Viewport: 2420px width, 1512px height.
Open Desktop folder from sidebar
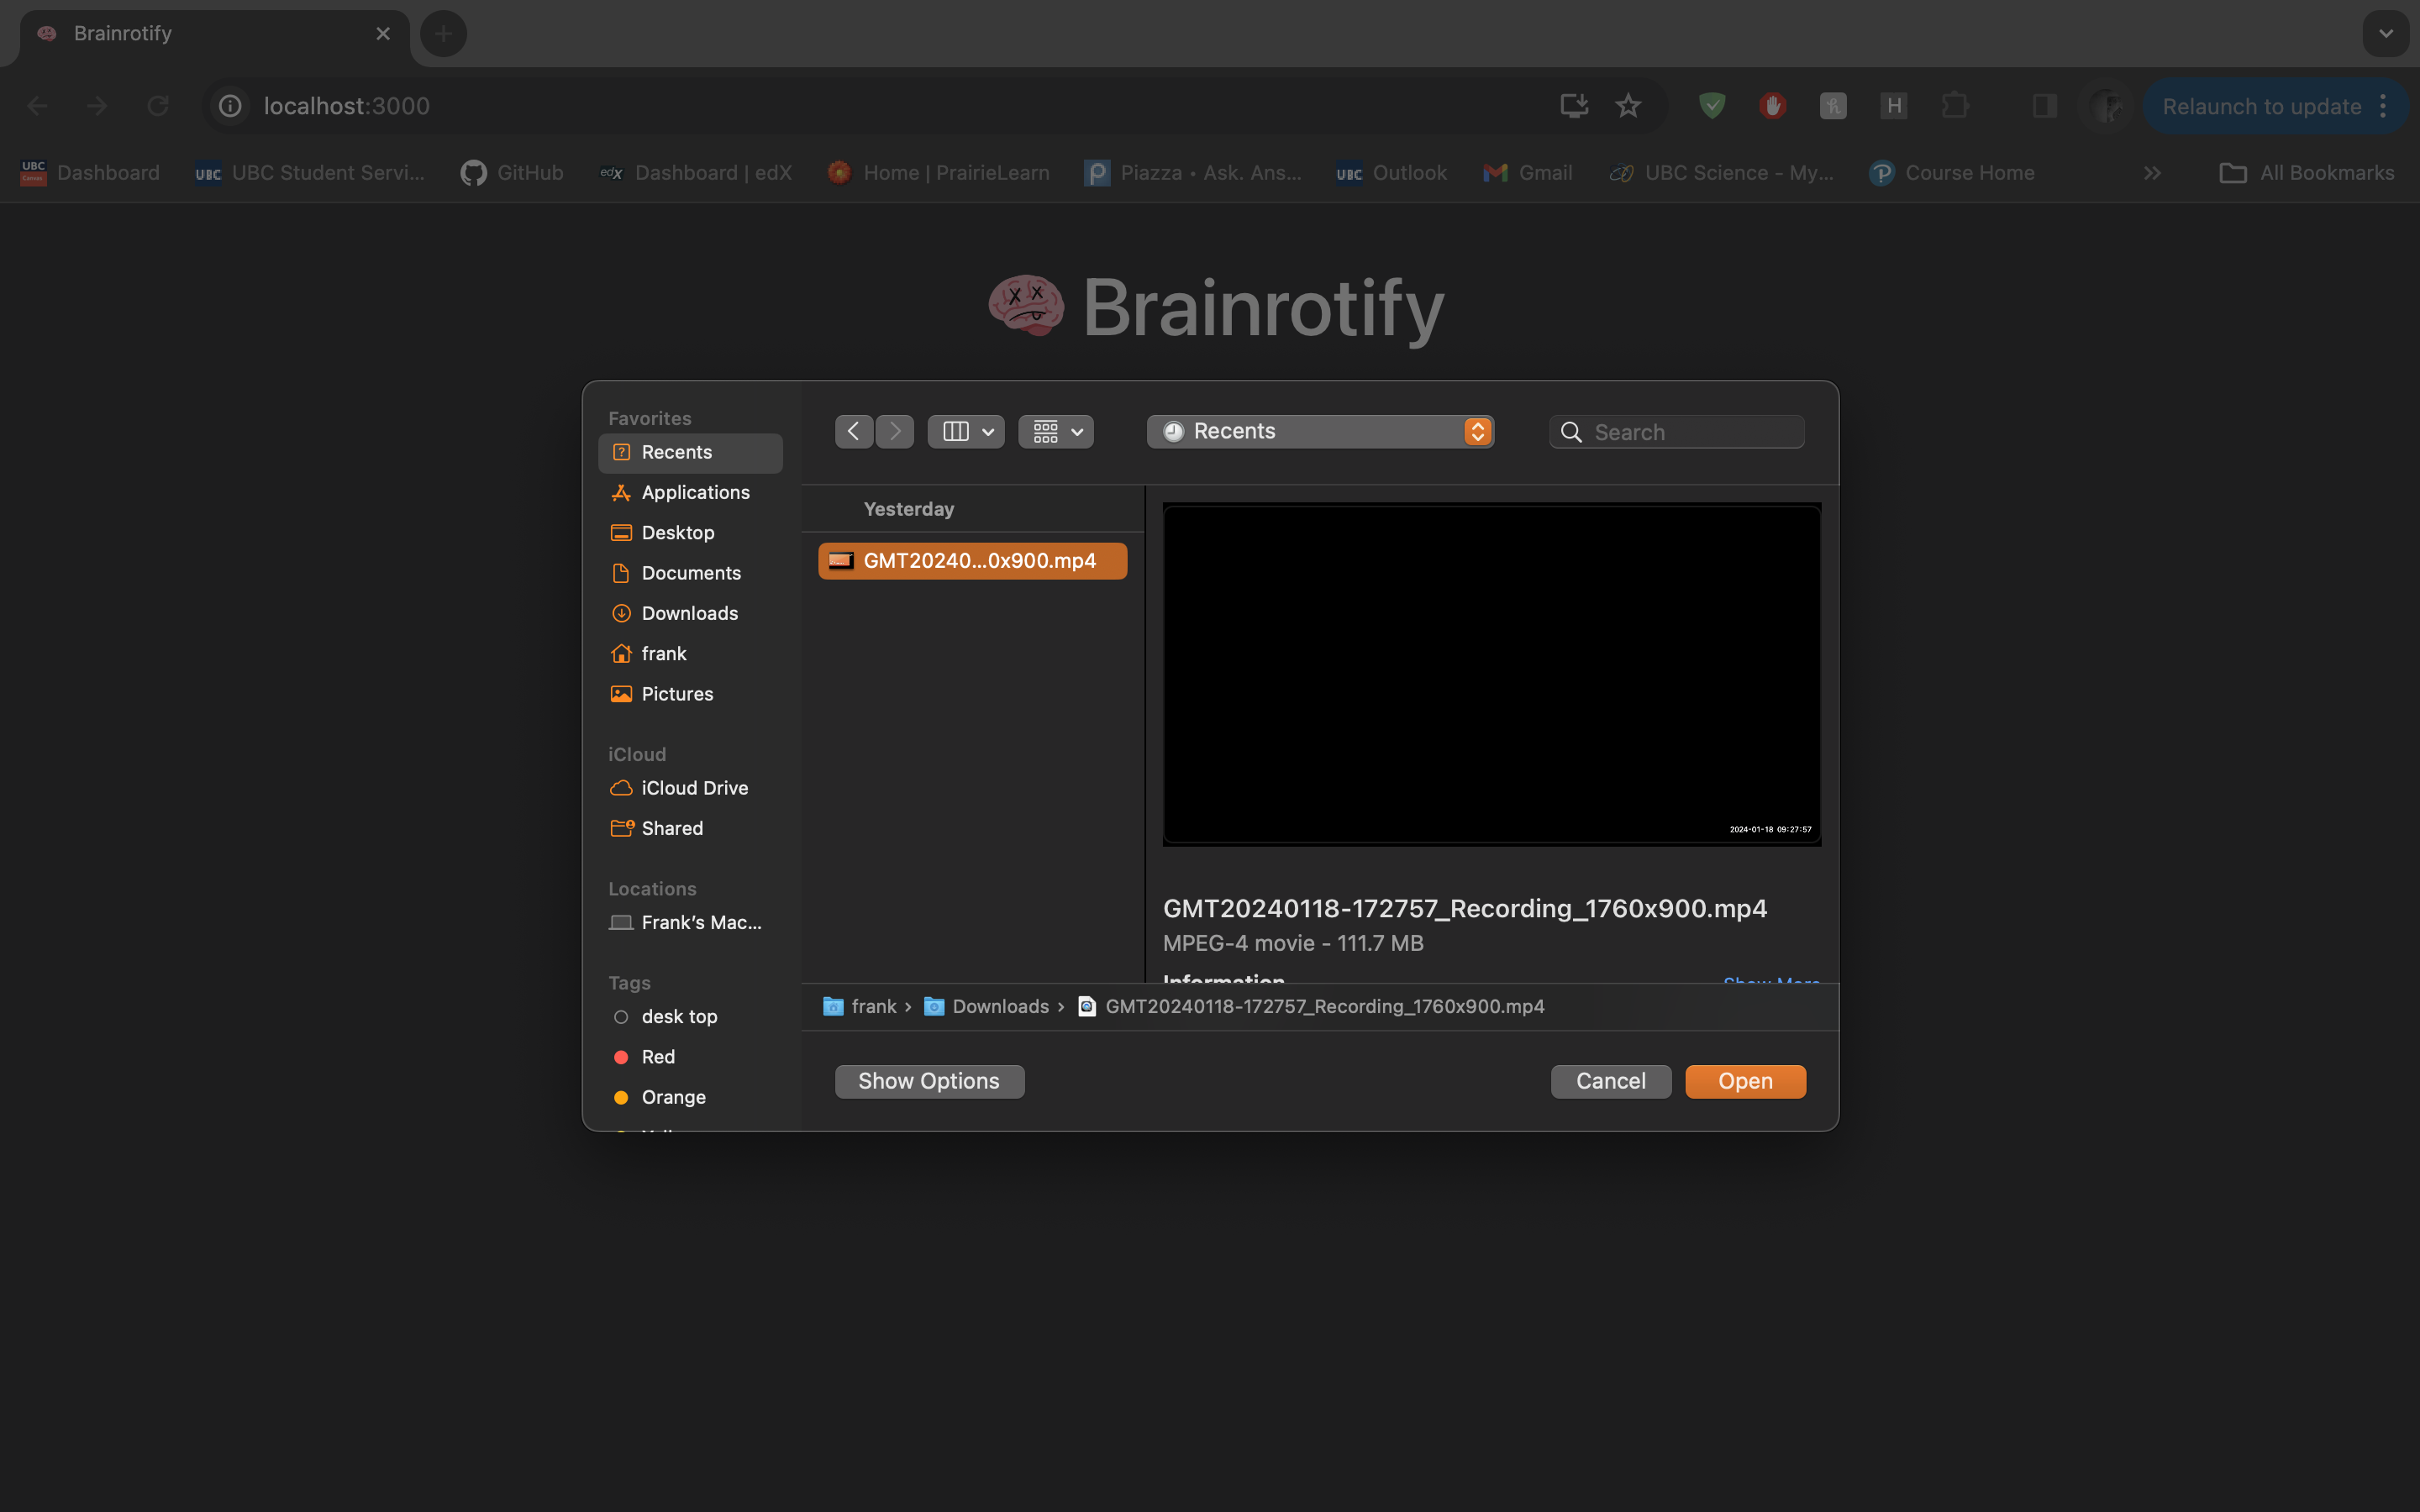pyautogui.click(x=677, y=533)
